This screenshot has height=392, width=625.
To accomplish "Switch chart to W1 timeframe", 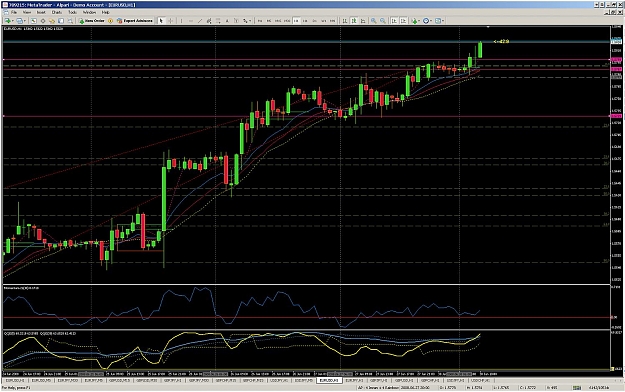I will point(324,21).
